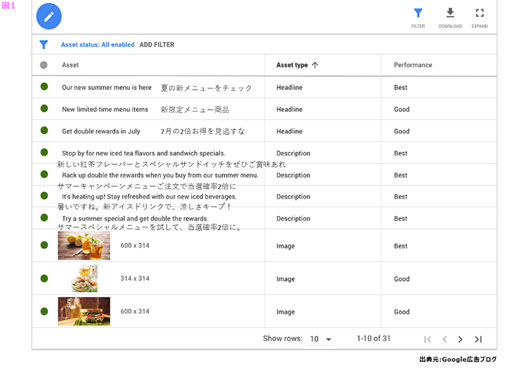
Task: Click ADD FILTER
Action: pos(157,45)
